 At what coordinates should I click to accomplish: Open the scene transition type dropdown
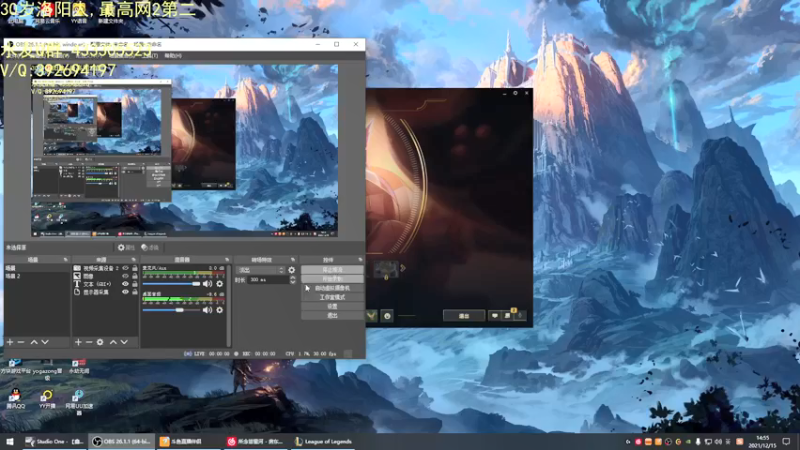261,270
